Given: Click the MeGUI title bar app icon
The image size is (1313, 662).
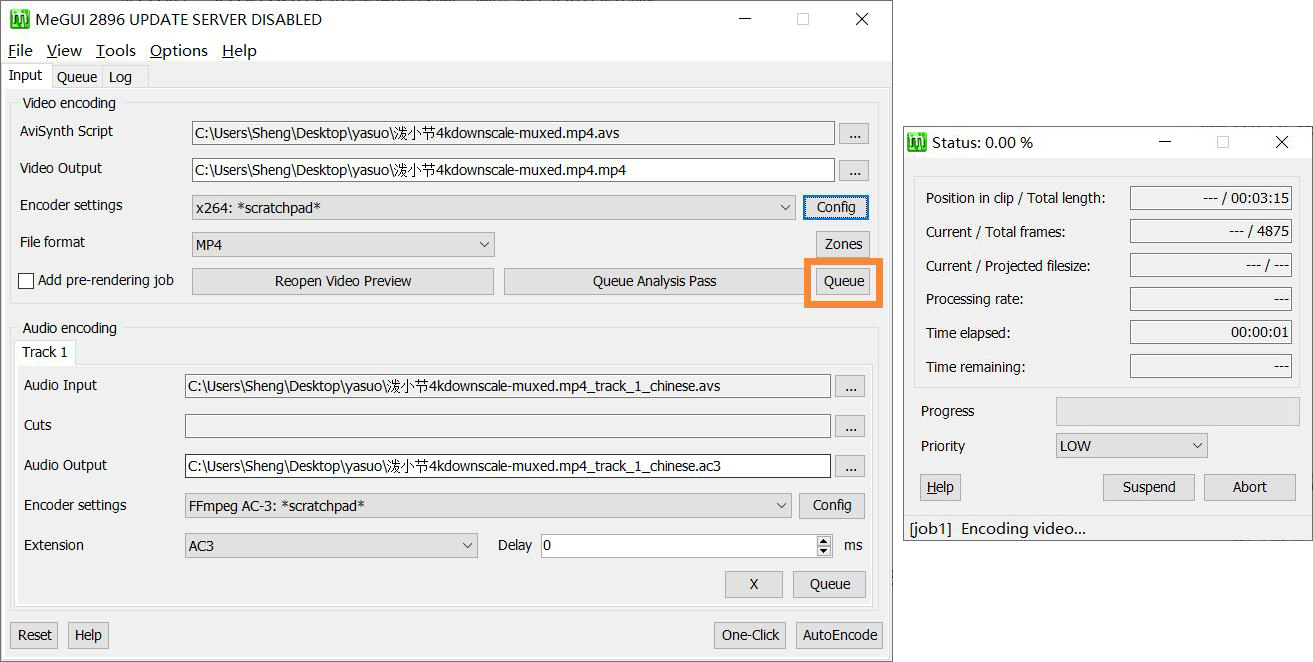Looking at the screenshot, I should [x=19, y=19].
